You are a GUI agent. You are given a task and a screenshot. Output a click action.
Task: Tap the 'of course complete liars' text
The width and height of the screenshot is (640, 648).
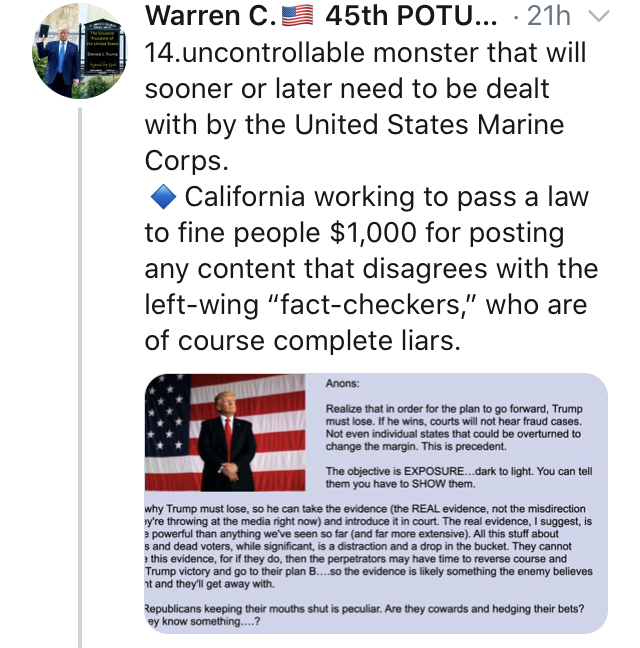pos(302,341)
